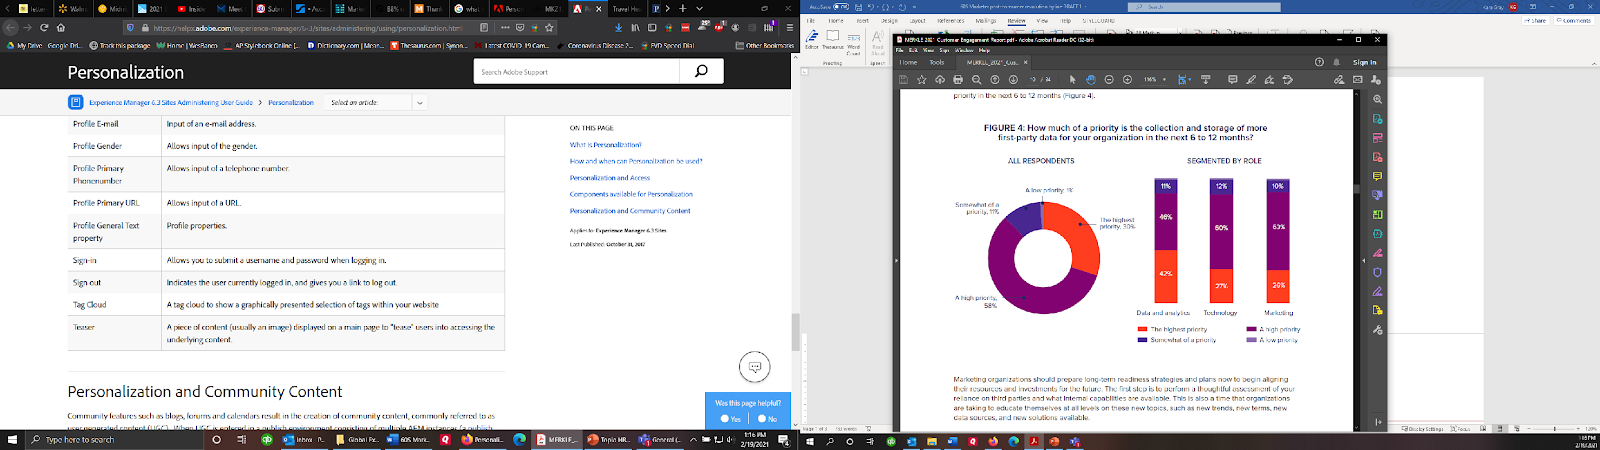Screen dimensions: 1600x450
Task: Choose the Acrobat selection arrow tool
Action: tap(1072, 79)
